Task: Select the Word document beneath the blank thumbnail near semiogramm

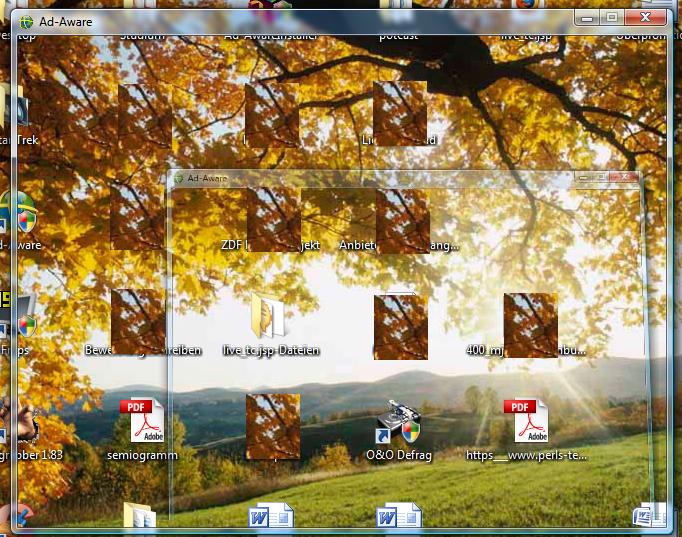Action: tap(271, 515)
